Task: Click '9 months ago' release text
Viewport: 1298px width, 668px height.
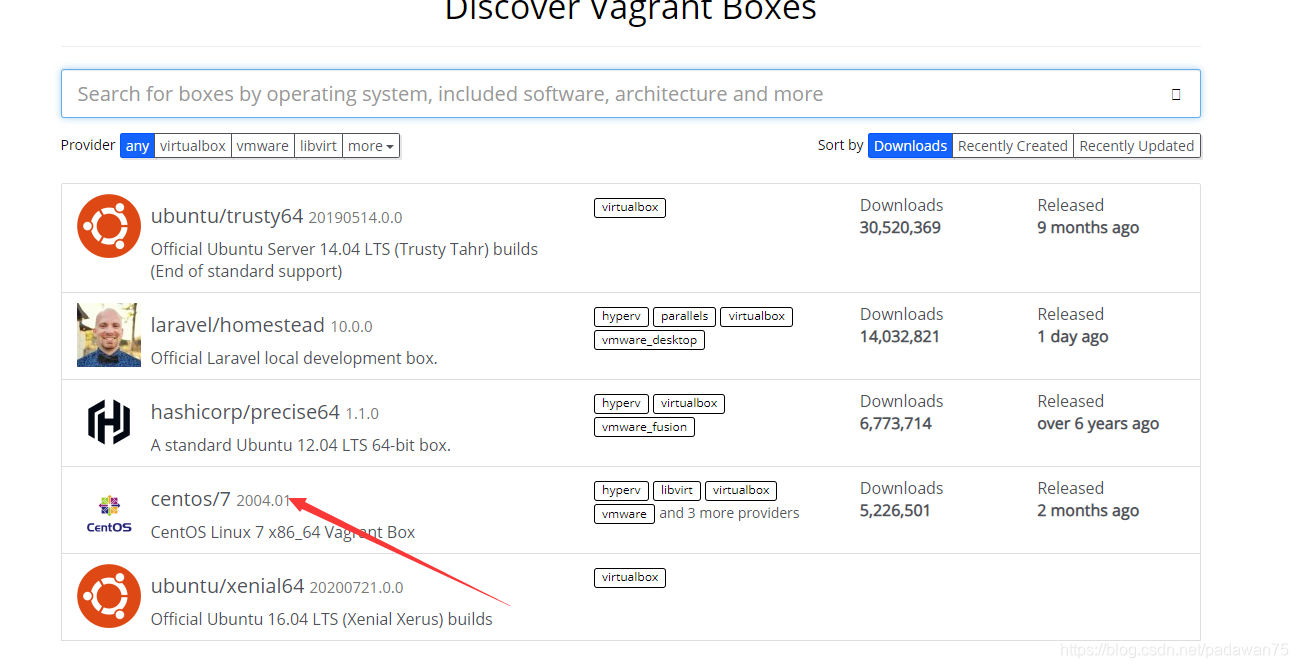Action: [x=1088, y=228]
